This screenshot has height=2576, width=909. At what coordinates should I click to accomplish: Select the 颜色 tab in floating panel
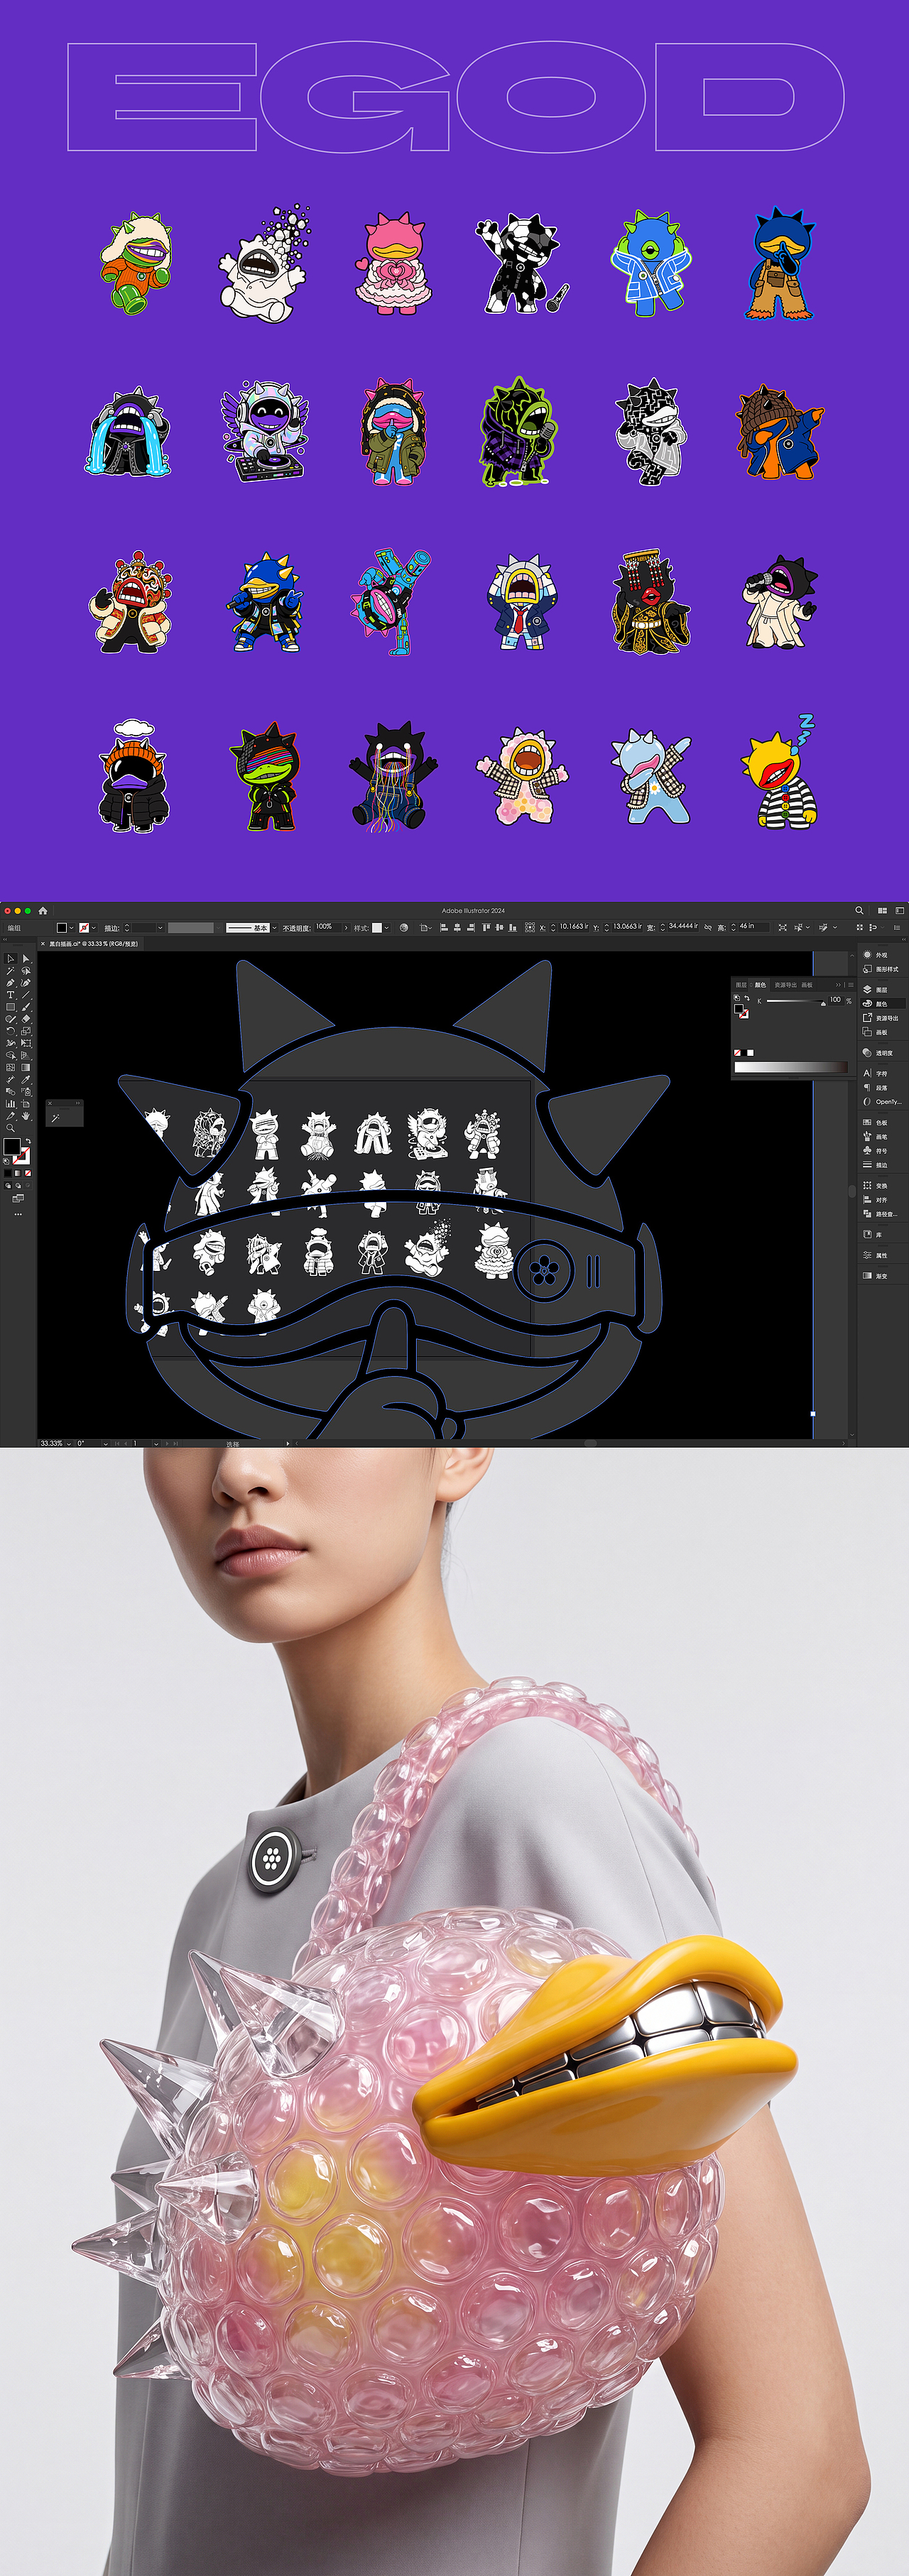click(x=760, y=985)
